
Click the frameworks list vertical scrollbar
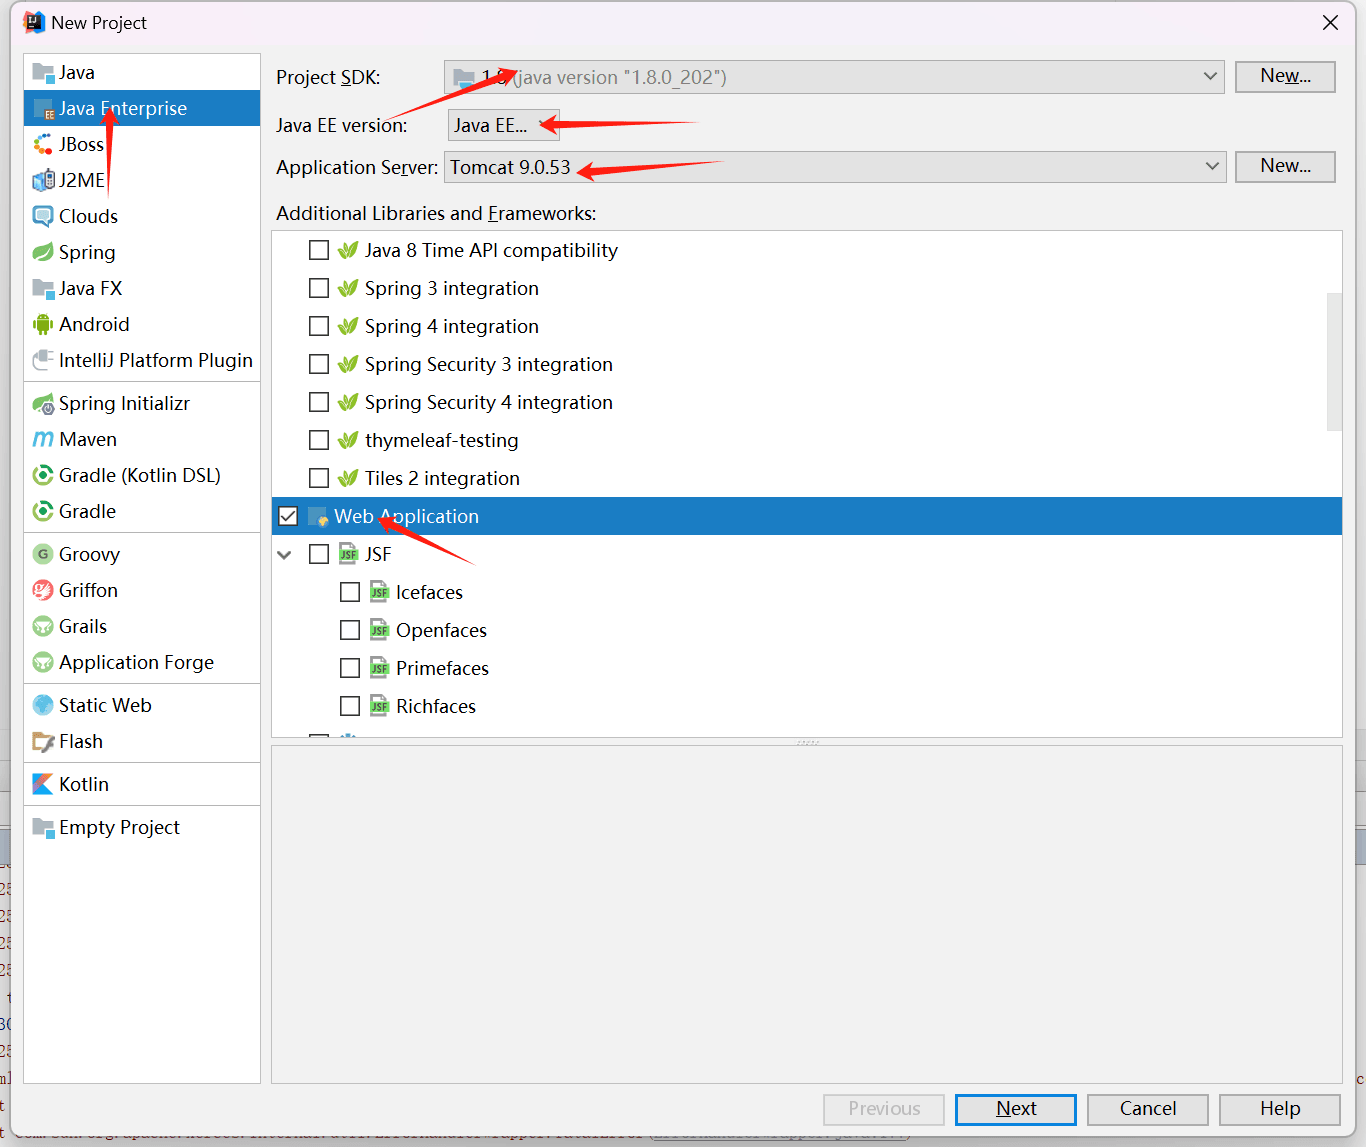[x=1334, y=361]
